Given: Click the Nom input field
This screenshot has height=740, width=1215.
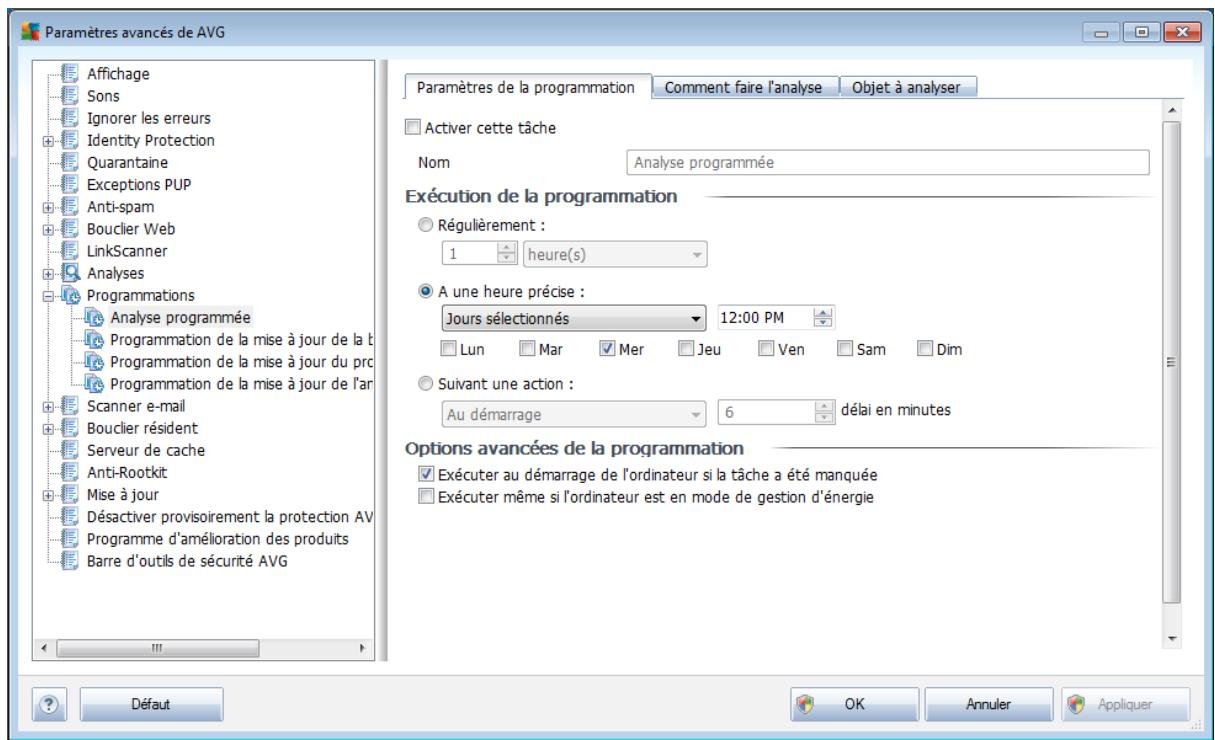Looking at the screenshot, I should [886, 161].
